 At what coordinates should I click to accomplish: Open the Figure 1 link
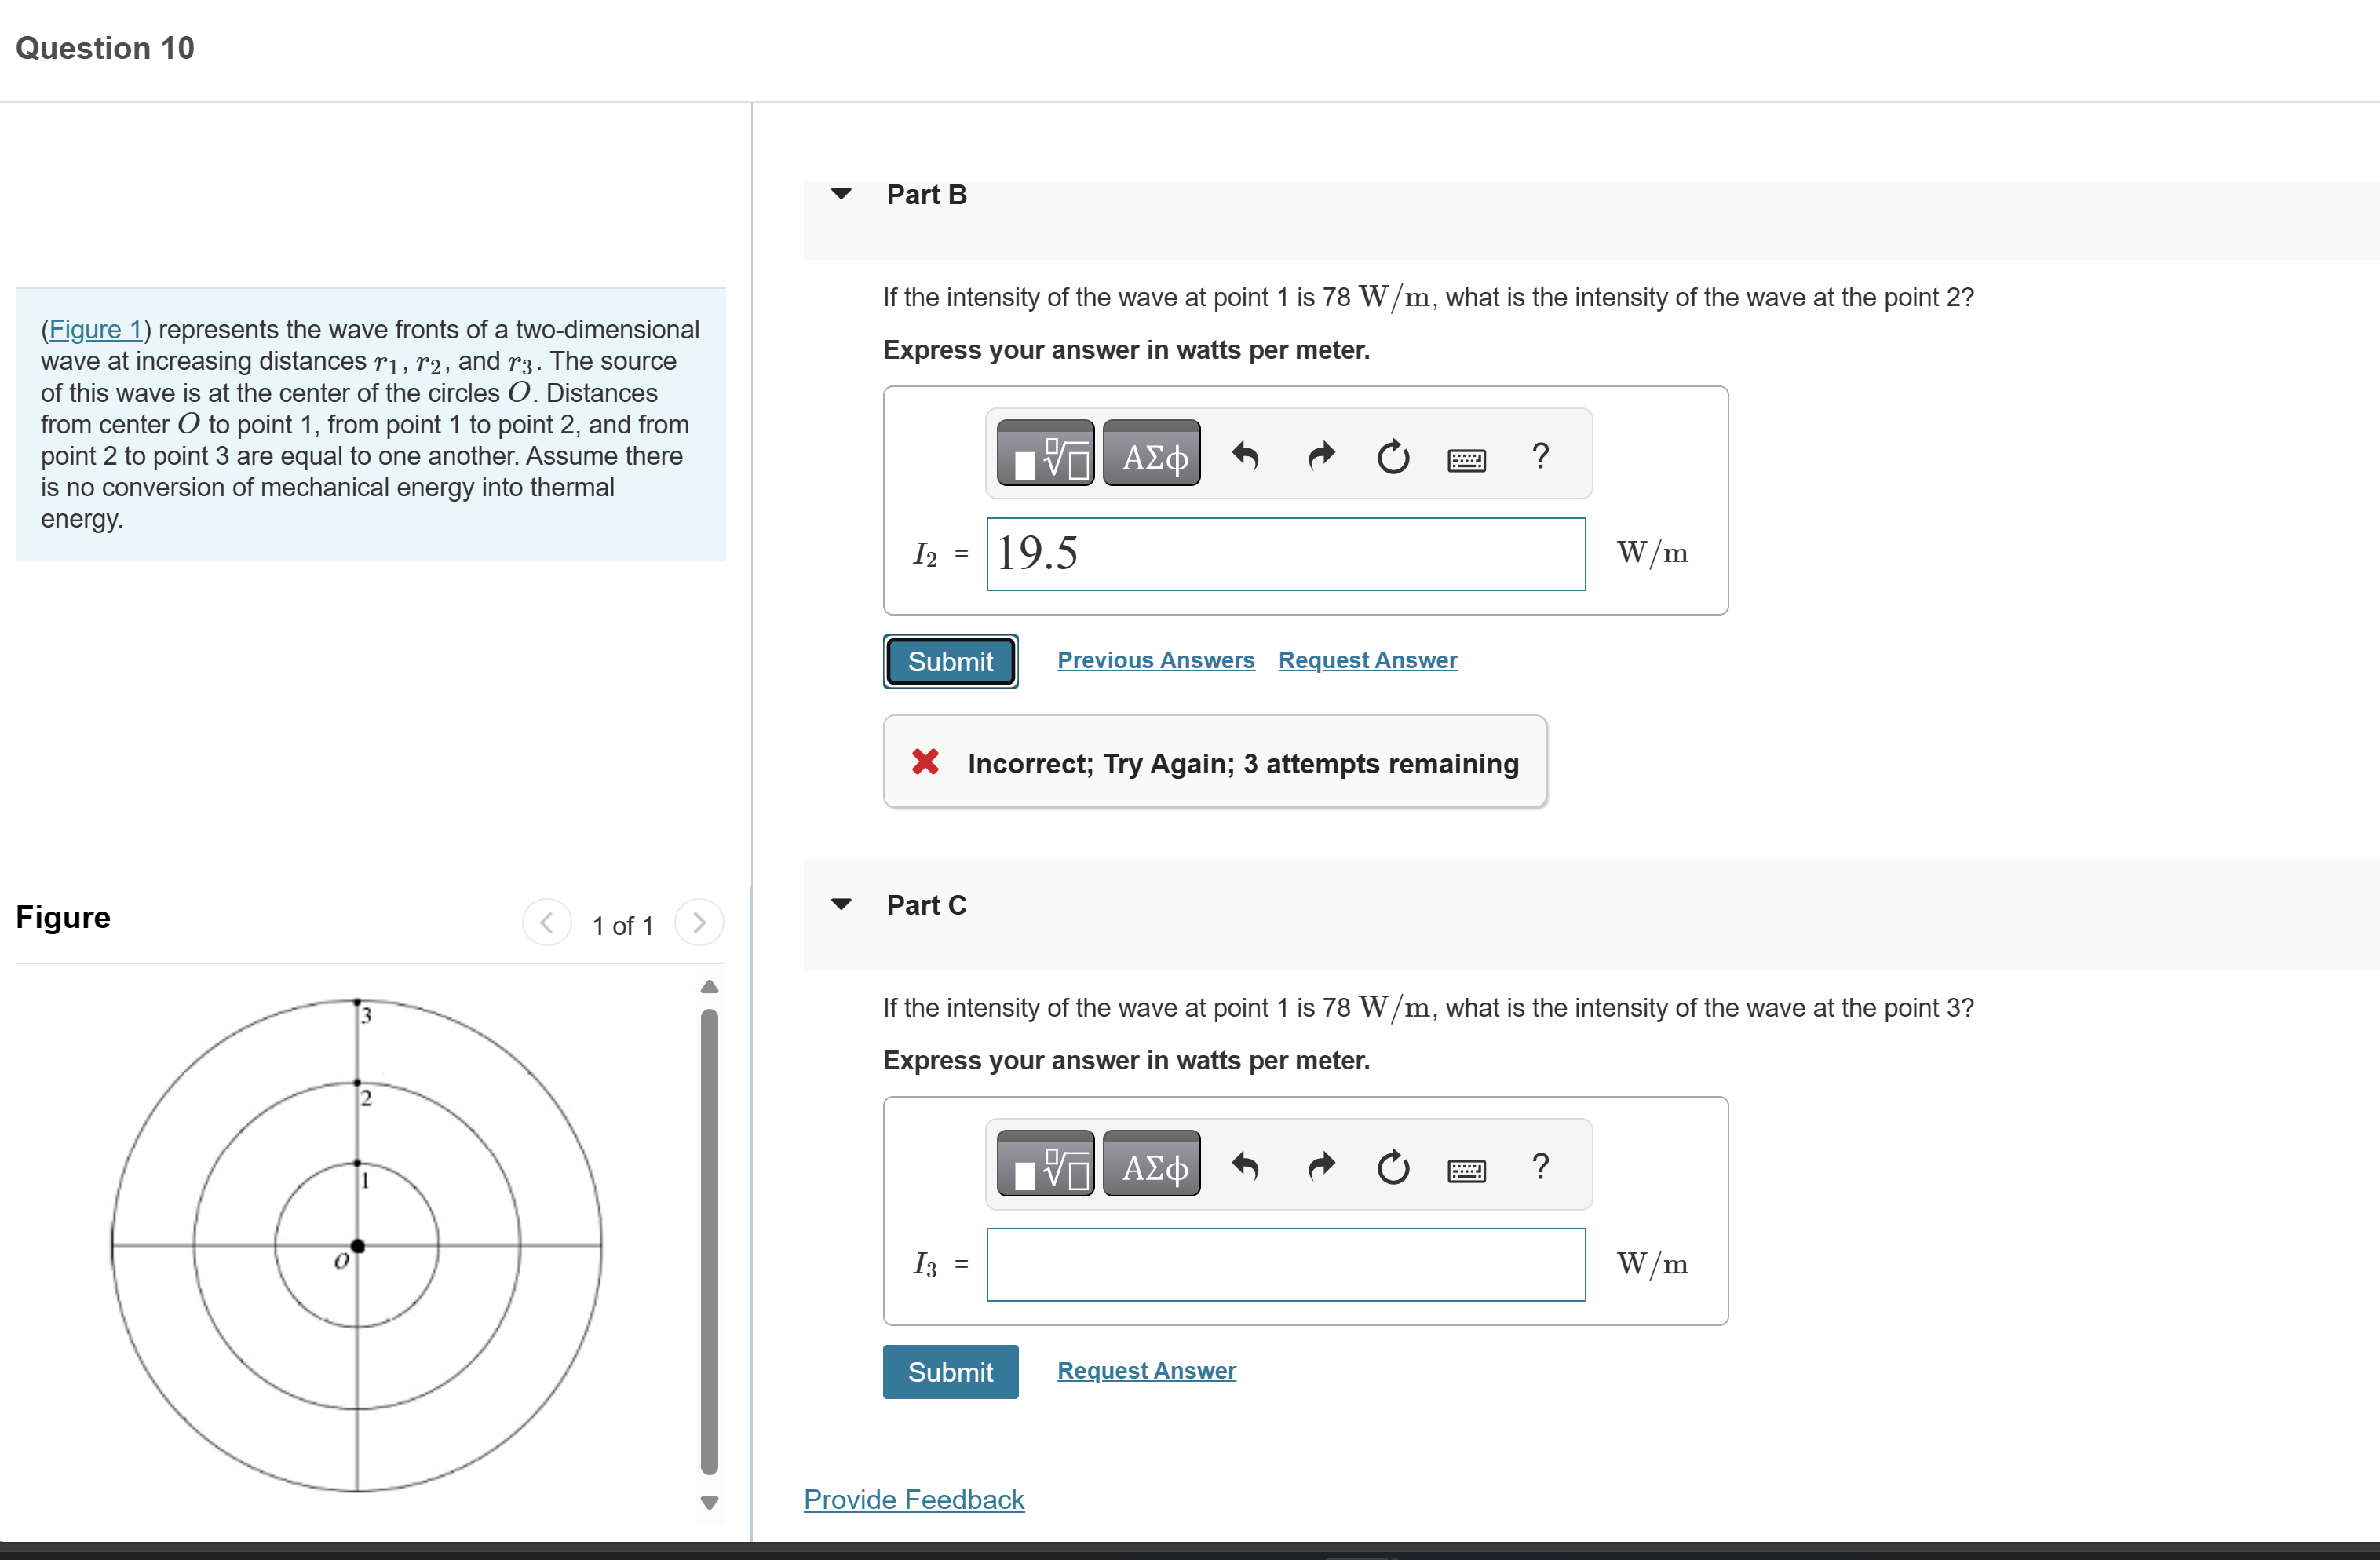click(96, 329)
